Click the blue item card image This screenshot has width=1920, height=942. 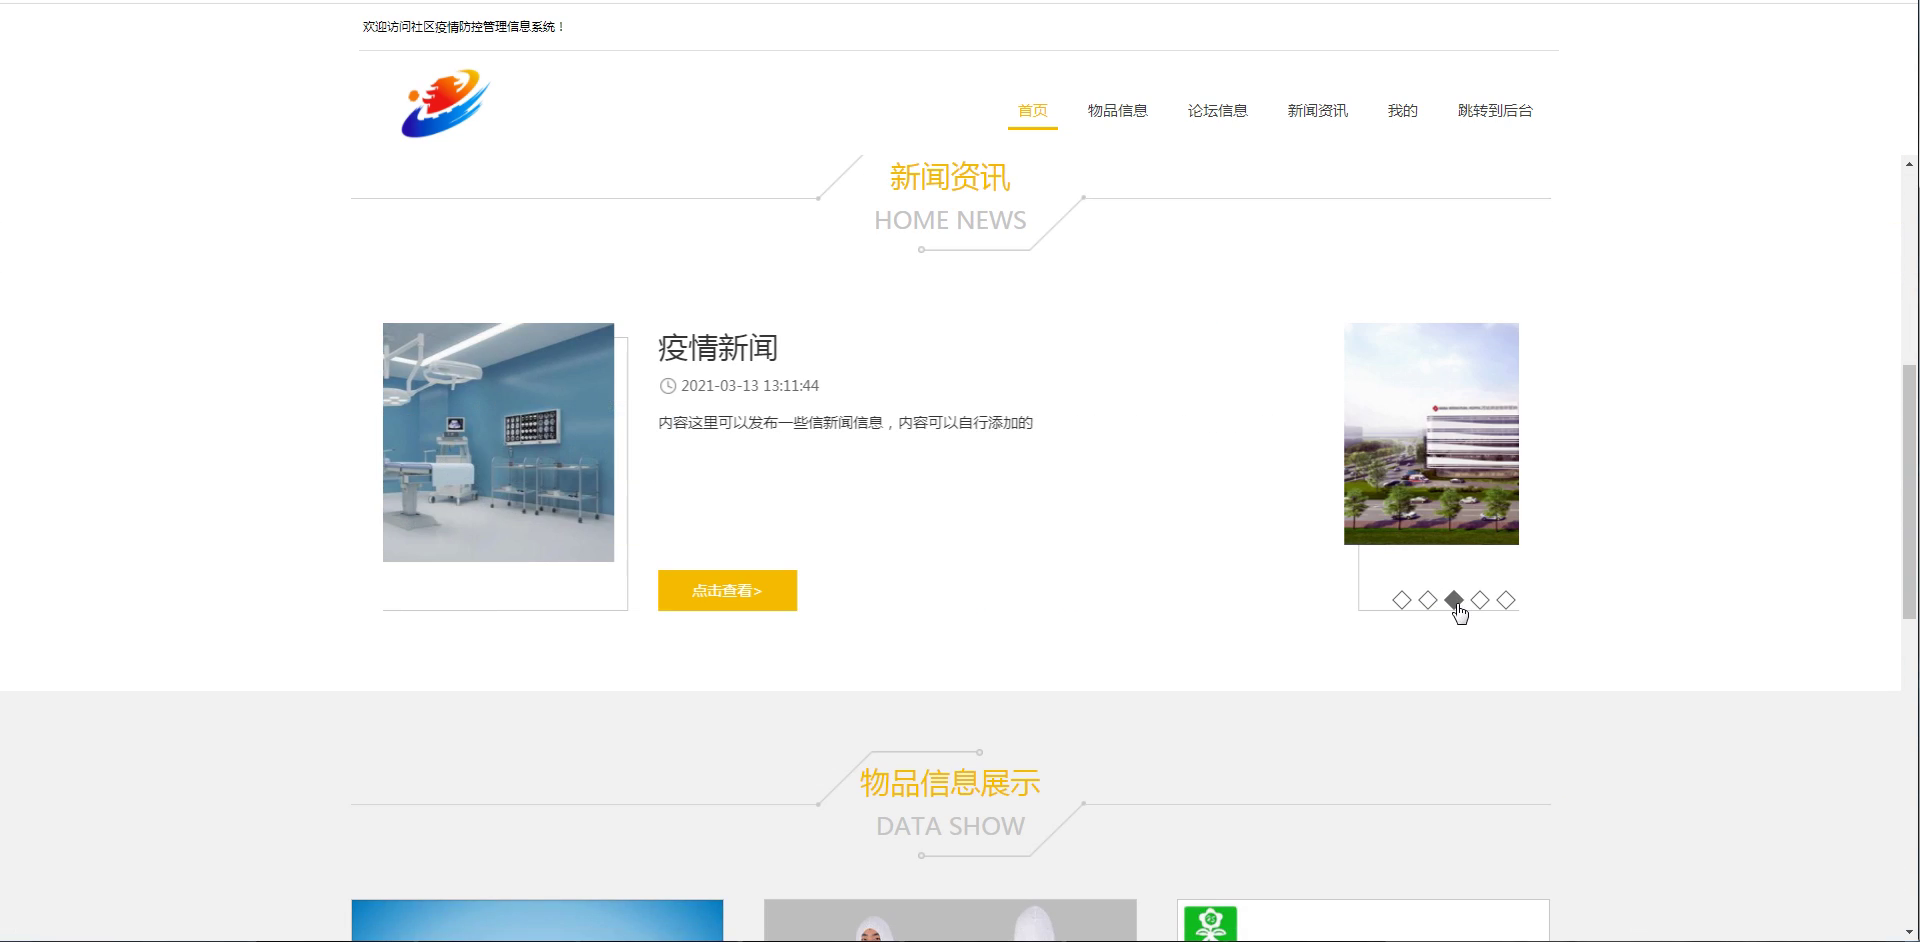[x=537, y=921]
